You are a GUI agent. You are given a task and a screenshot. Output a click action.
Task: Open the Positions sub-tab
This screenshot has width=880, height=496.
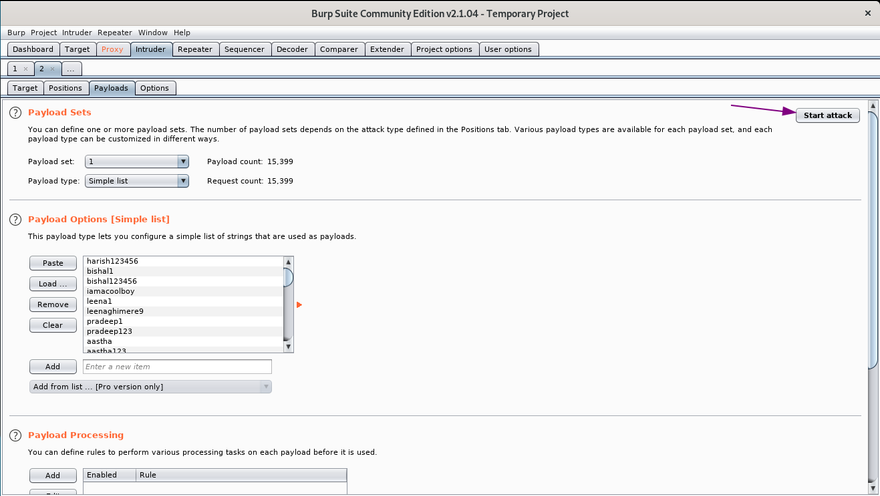coord(65,88)
